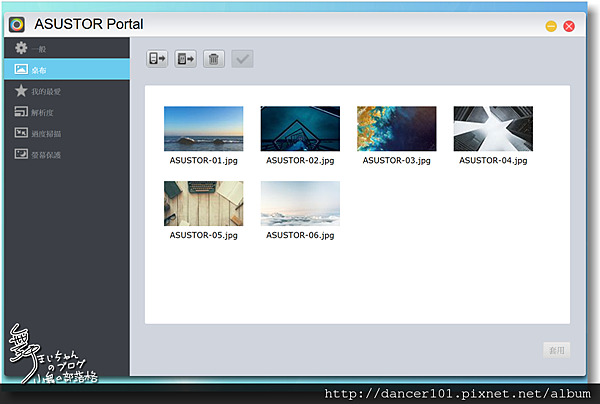Select the 桌布 wallpaper section in sidebar
Image resolution: width=600 pixels, height=404 pixels.
point(67,69)
